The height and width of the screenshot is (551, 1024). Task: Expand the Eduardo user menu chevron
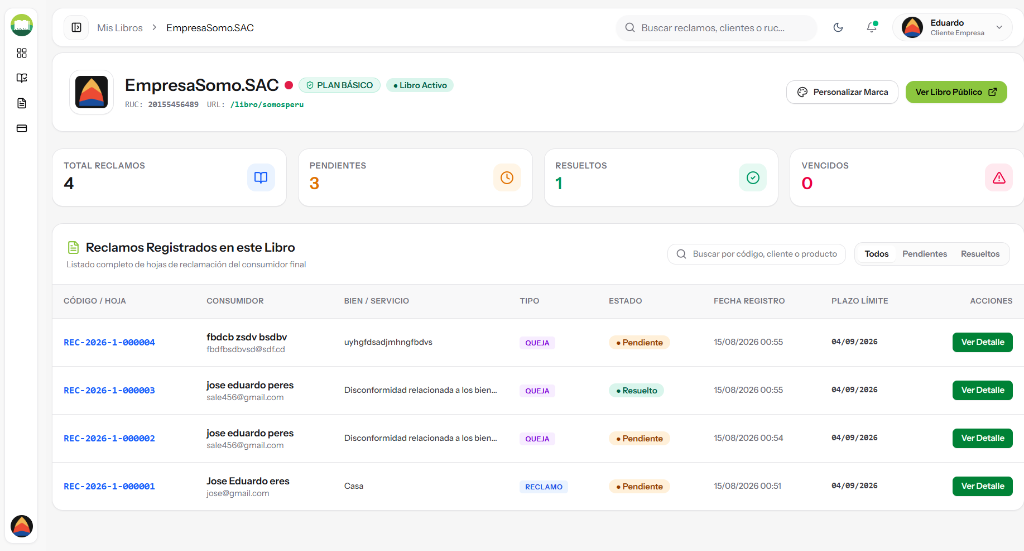click(999, 27)
